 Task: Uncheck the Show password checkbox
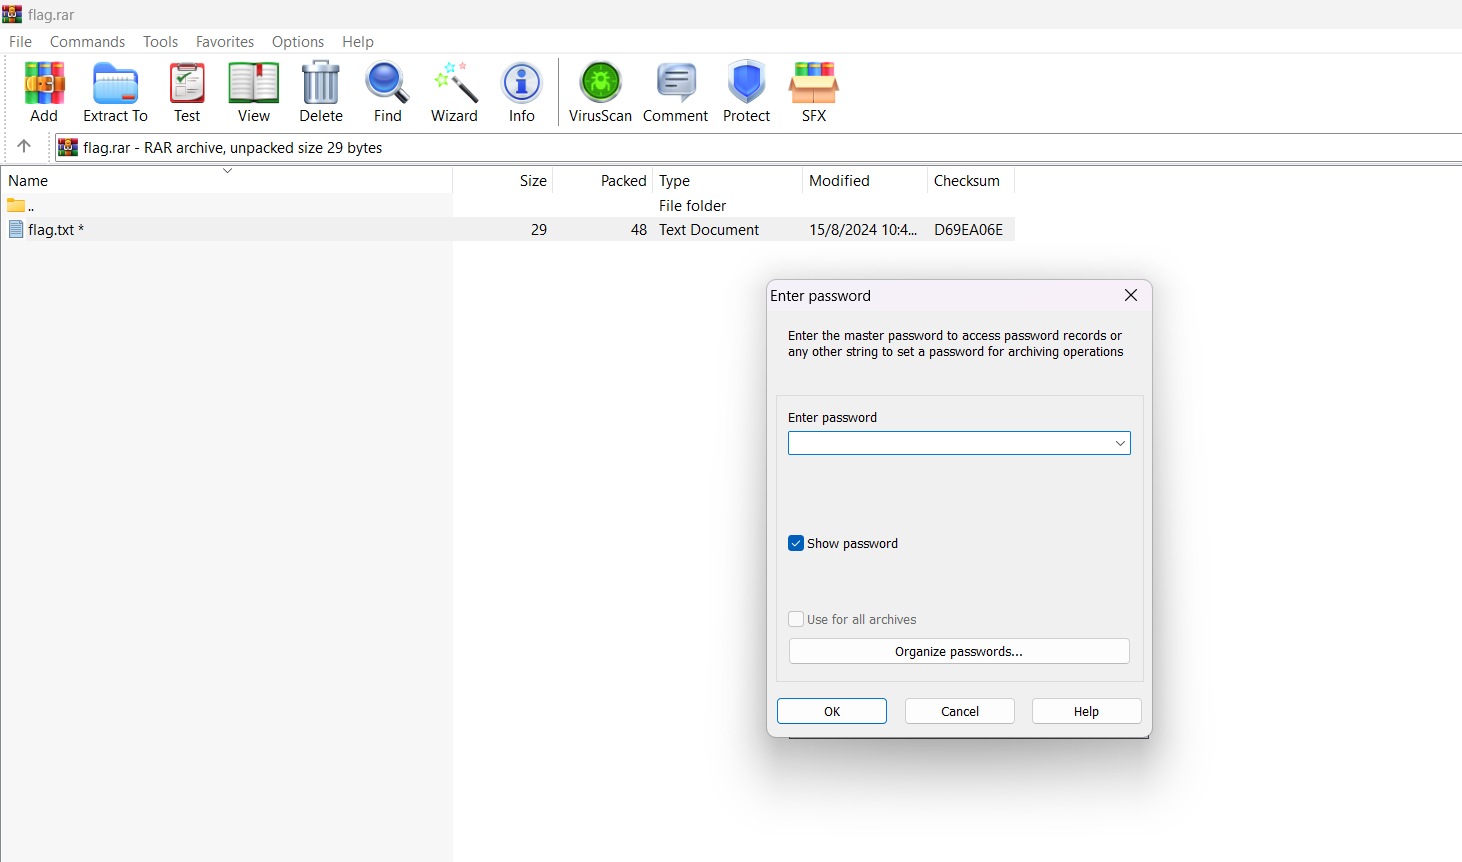[x=796, y=543]
